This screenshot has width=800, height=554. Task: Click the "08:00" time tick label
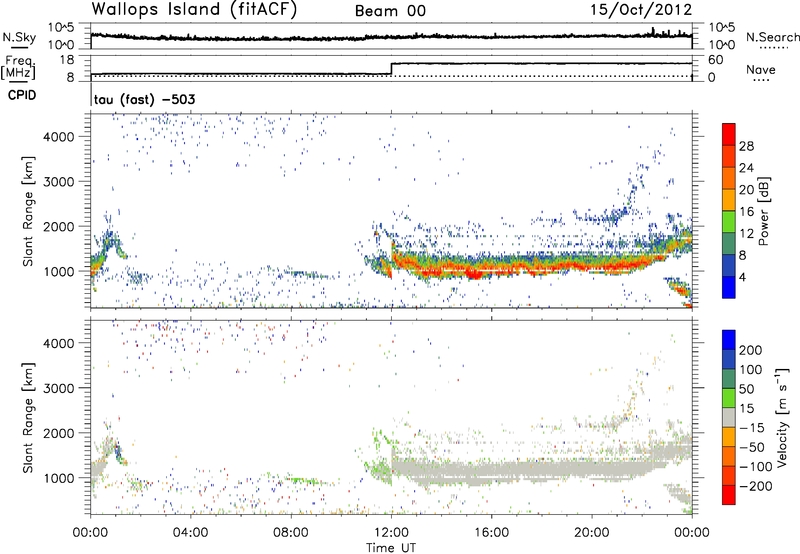[291, 533]
